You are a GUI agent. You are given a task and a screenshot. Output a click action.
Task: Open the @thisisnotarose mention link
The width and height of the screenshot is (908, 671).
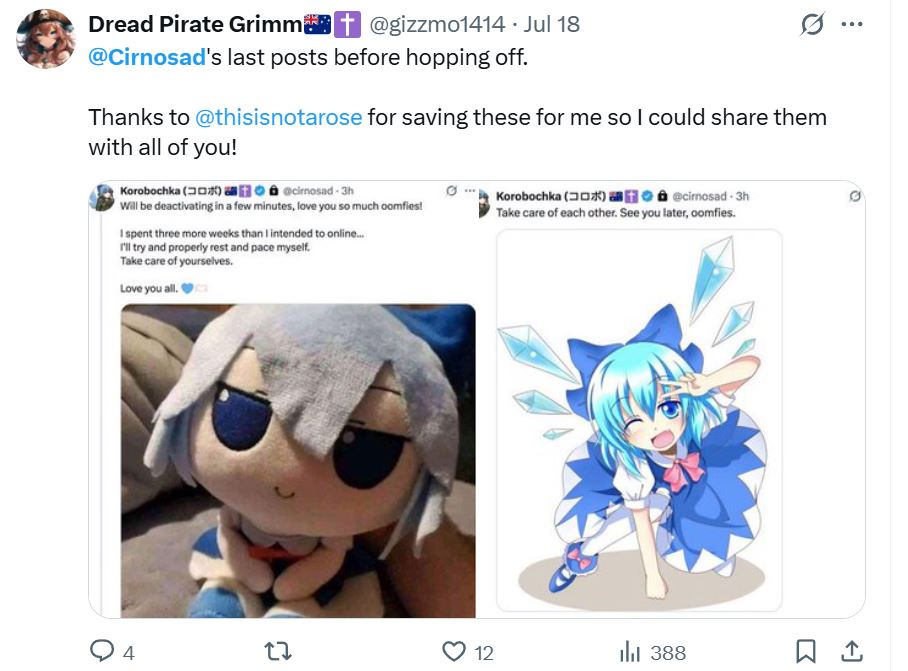click(279, 118)
